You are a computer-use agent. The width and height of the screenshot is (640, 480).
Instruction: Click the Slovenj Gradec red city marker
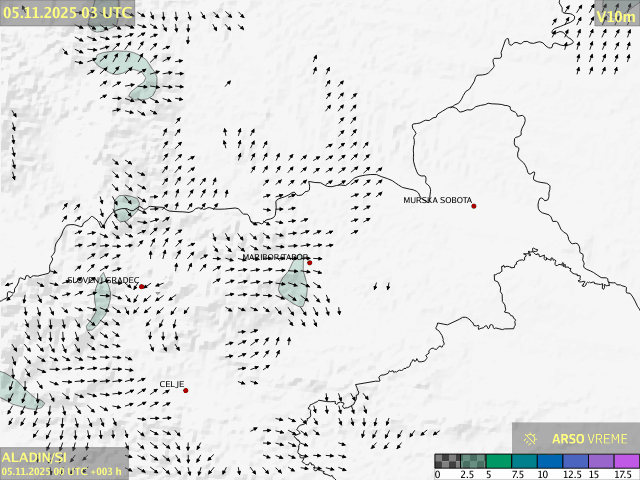pos(142,287)
